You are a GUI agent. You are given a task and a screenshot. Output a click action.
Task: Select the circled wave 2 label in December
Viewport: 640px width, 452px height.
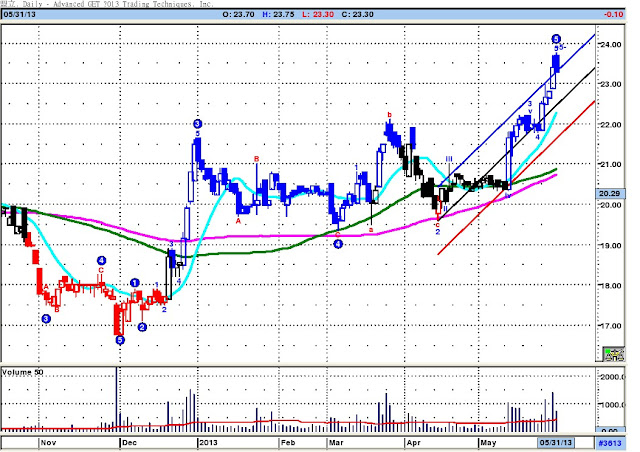coord(142,327)
